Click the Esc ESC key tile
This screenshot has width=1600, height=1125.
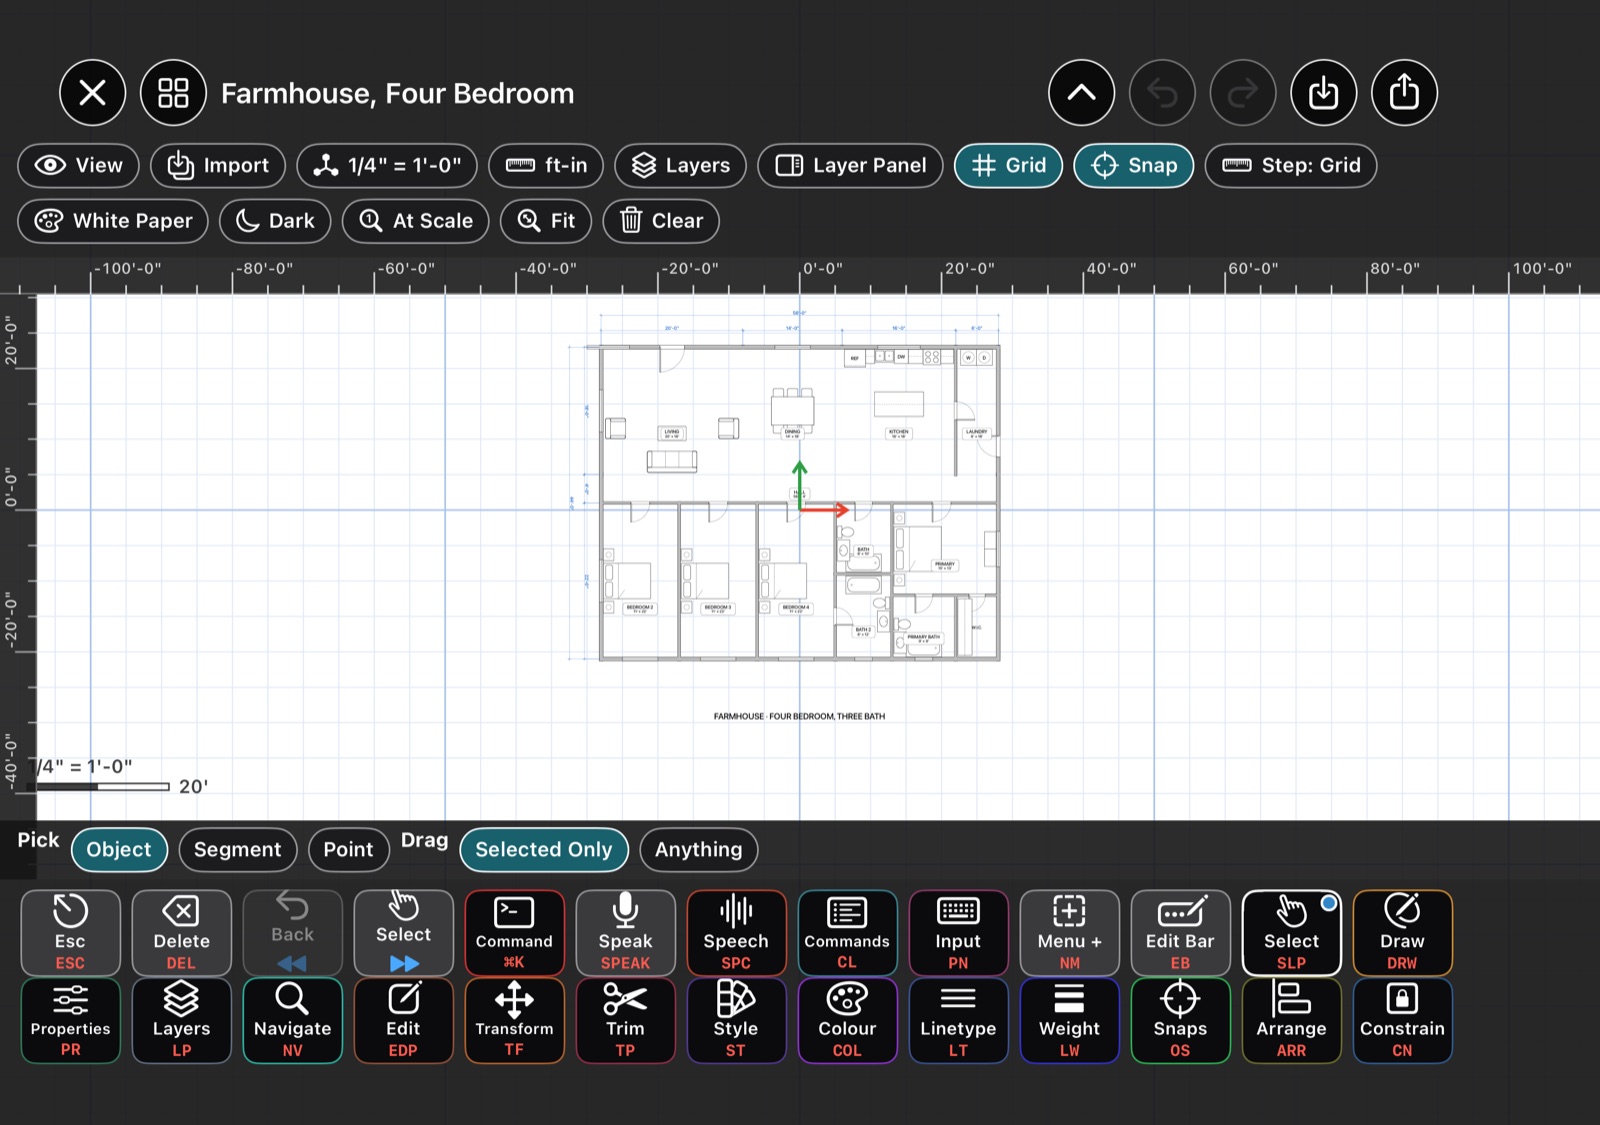[x=70, y=933]
